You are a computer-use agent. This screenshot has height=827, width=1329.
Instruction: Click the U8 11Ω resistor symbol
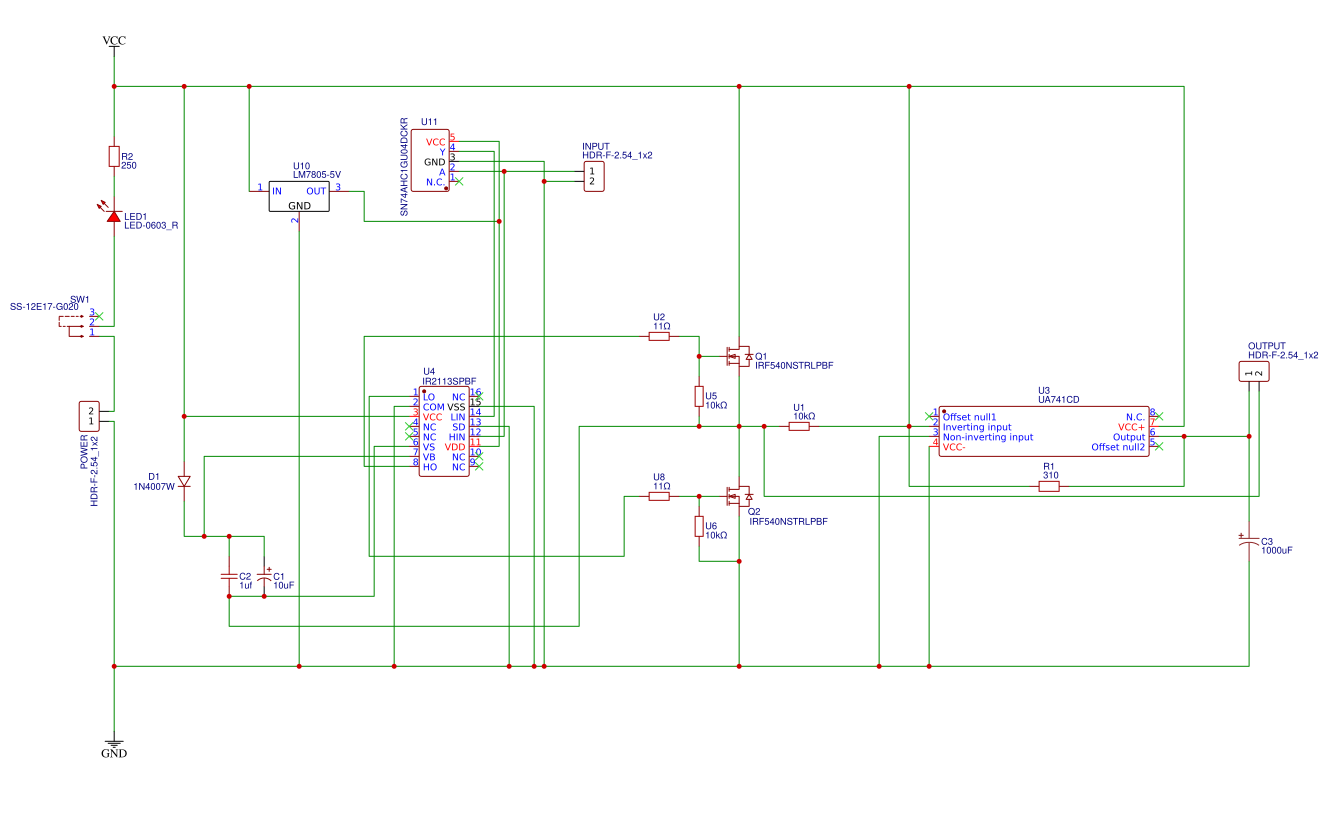pos(659,496)
